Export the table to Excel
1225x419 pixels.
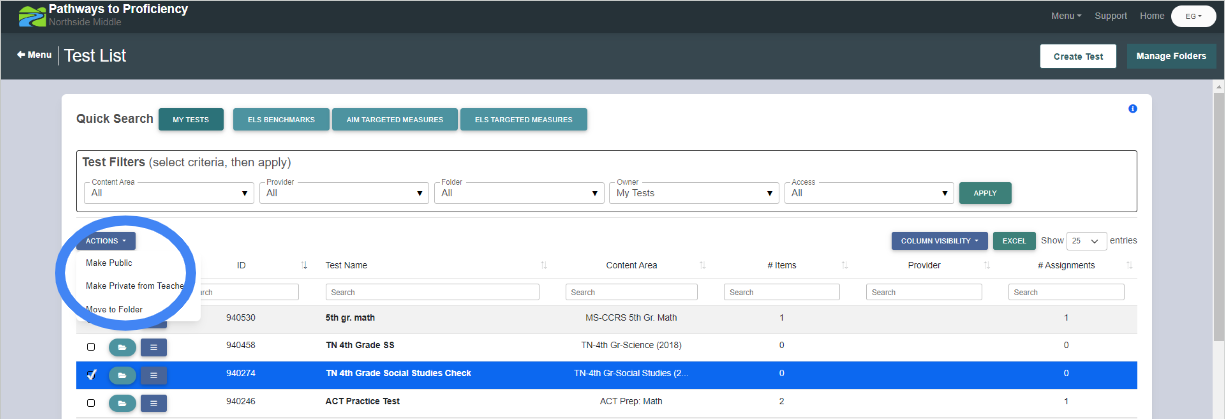point(1014,241)
